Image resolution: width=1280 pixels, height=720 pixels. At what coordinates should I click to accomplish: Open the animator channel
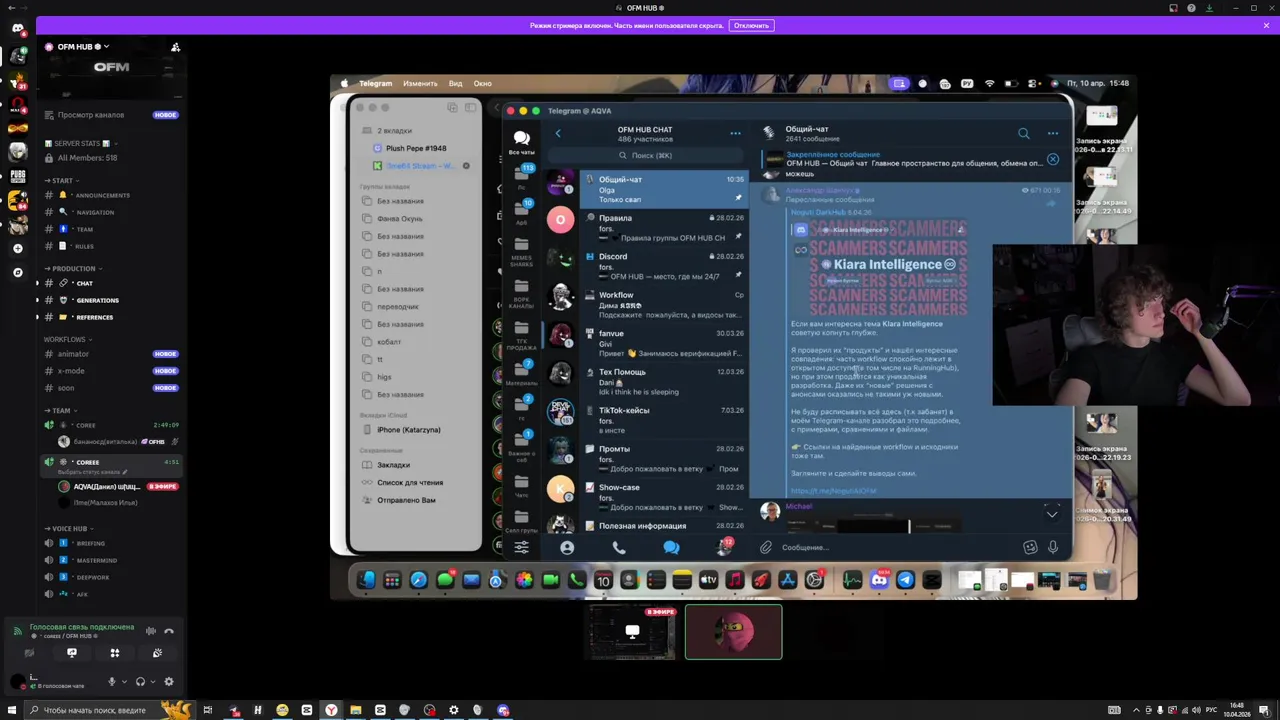pos(110,354)
